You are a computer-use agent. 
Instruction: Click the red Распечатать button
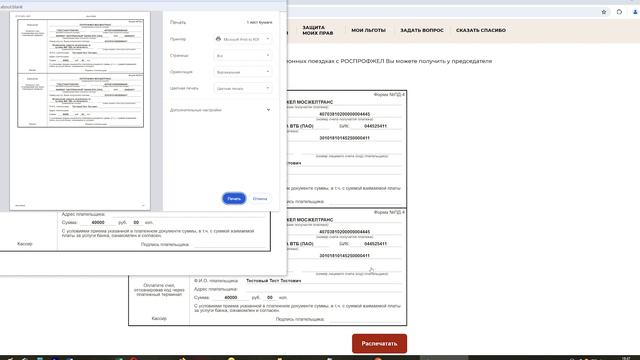coord(379,343)
